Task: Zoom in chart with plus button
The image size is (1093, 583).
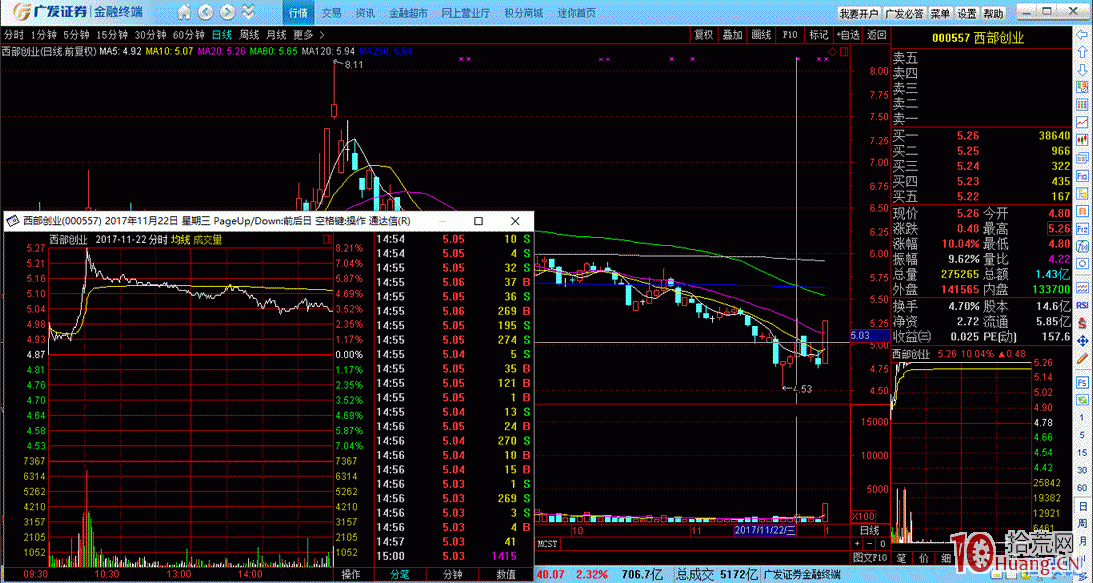Action: pyautogui.click(x=857, y=544)
